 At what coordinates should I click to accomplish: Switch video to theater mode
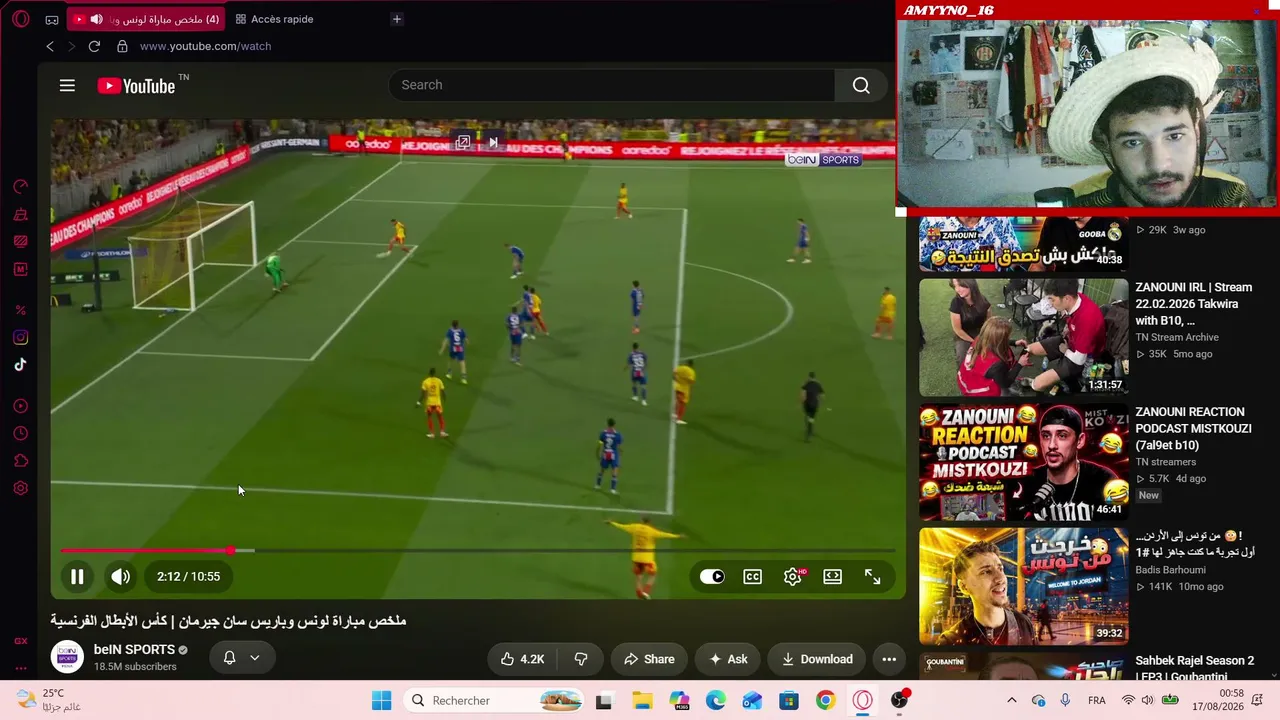tap(832, 576)
